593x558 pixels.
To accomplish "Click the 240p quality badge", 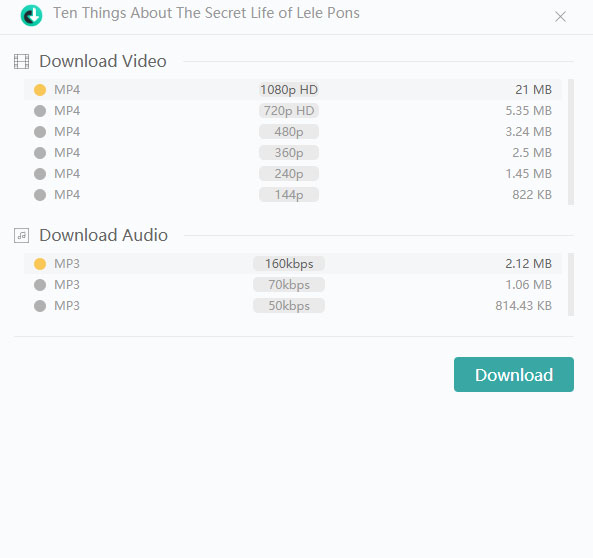I will (x=289, y=174).
